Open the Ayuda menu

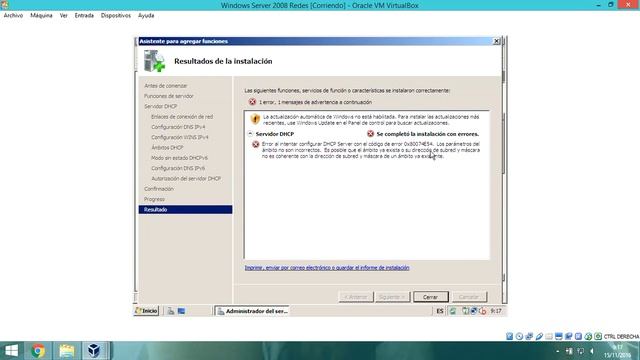[146, 16]
